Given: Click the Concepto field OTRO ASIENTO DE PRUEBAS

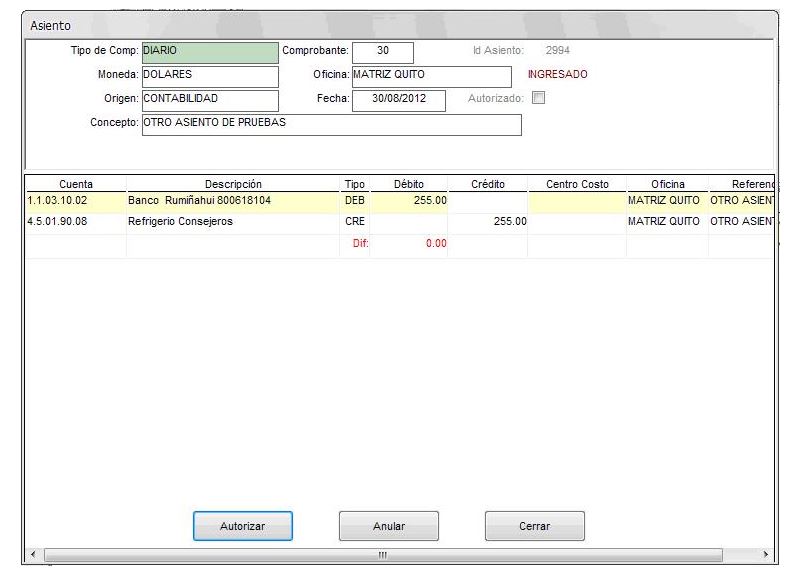Looking at the screenshot, I should (x=332, y=125).
